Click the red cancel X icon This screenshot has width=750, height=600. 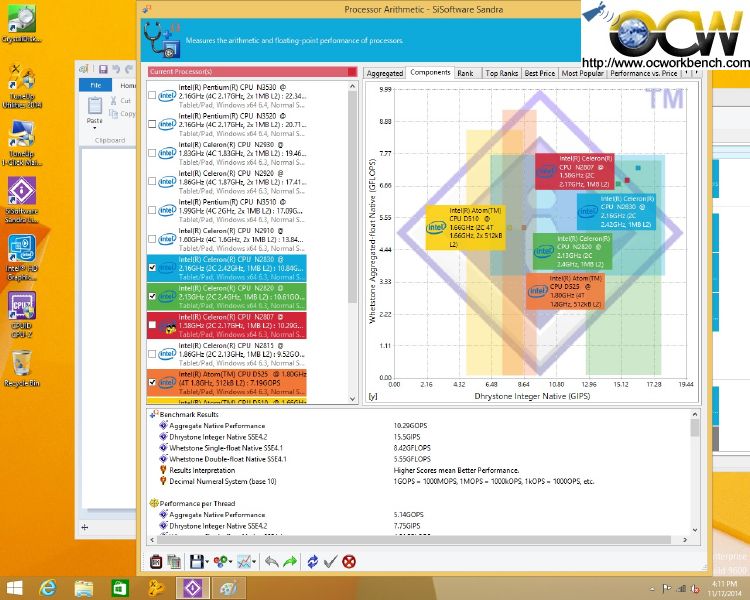click(x=349, y=561)
